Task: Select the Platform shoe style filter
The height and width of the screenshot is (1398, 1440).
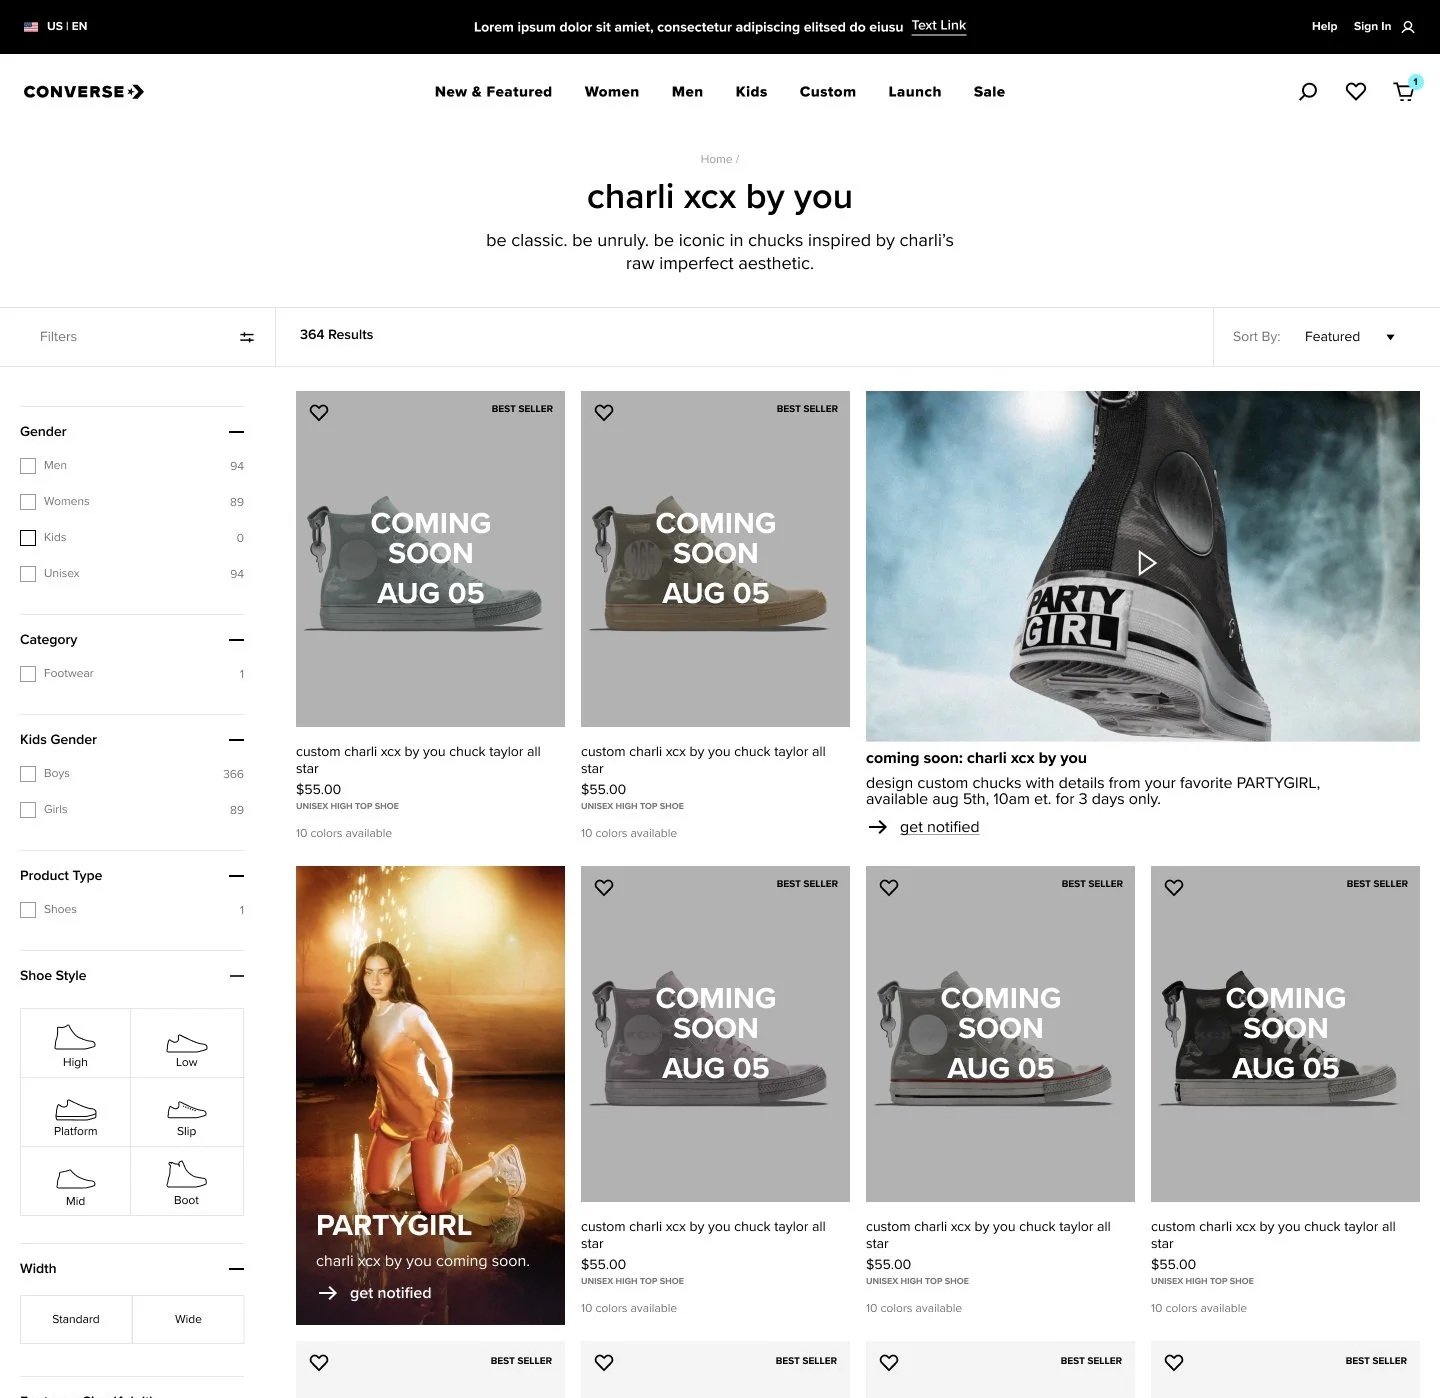Action: (74, 1111)
